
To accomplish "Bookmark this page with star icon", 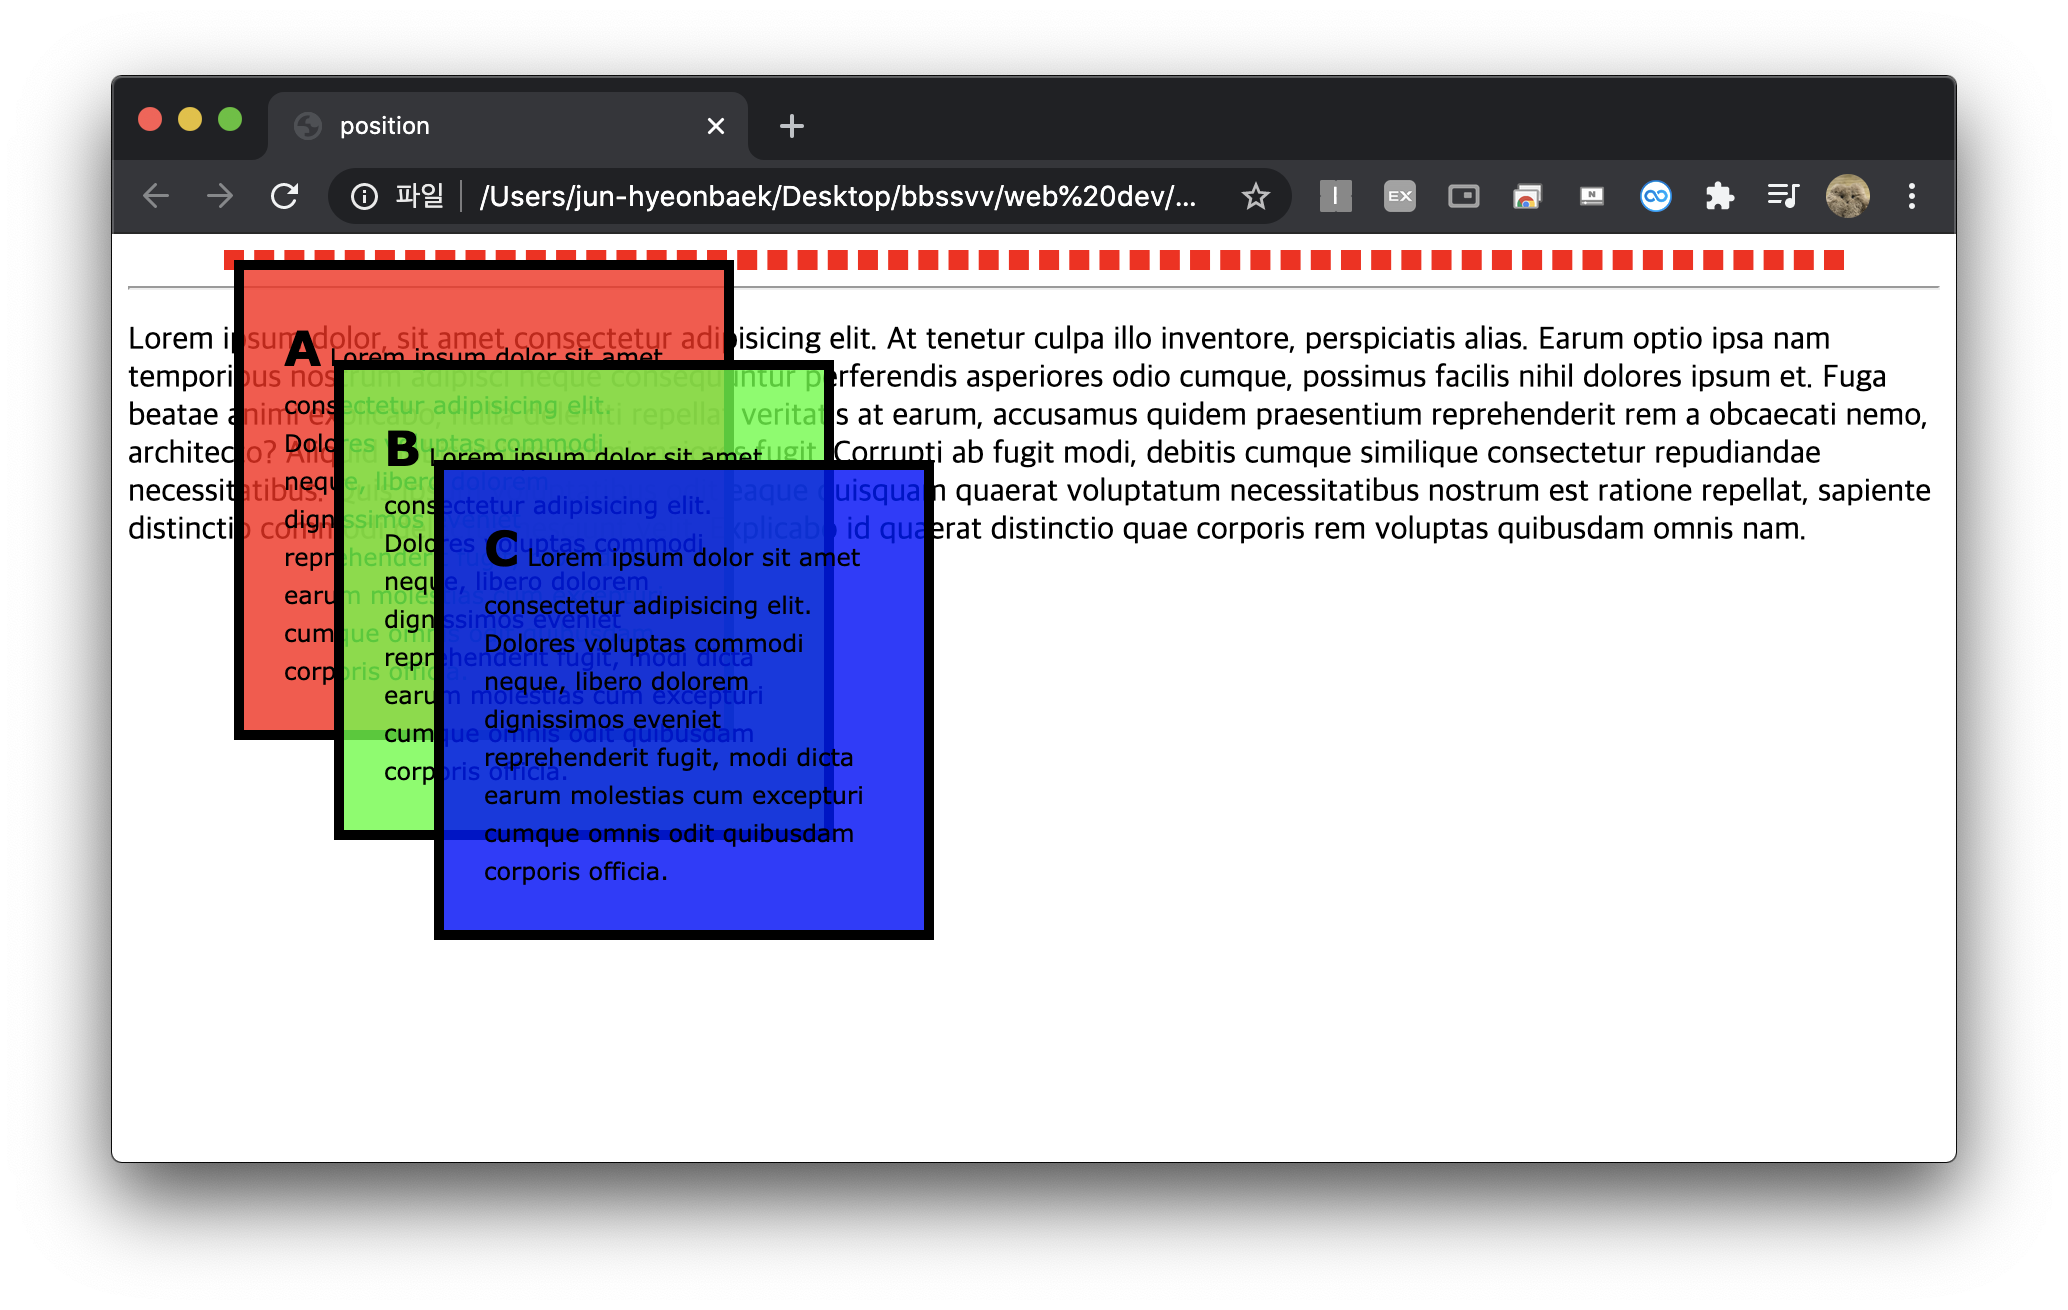I will coord(1255,196).
